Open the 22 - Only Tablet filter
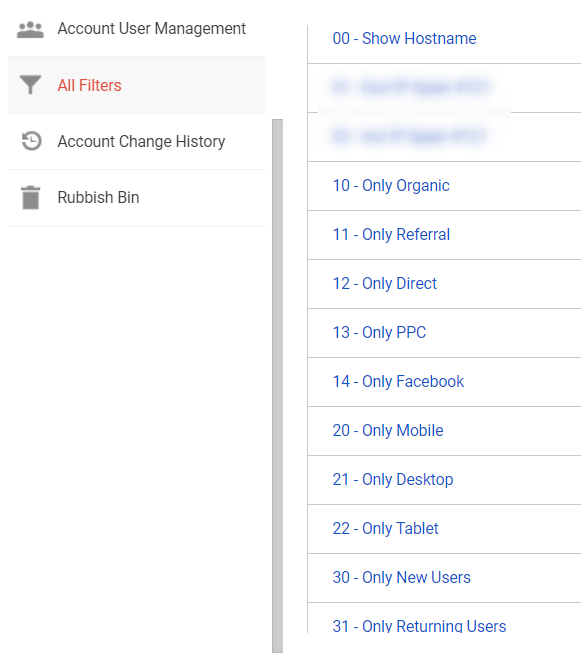 [x=386, y=528]
